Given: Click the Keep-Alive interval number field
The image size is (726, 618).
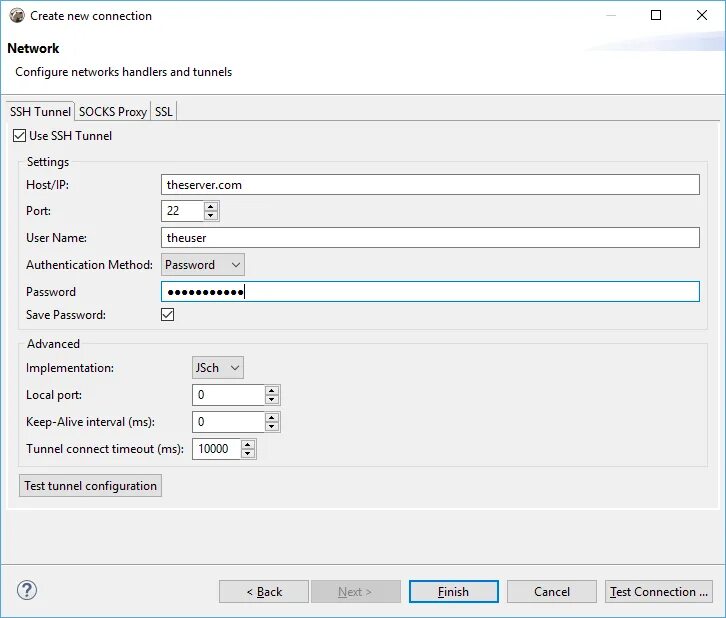Looking at the screenshot, I should (228, 422).
